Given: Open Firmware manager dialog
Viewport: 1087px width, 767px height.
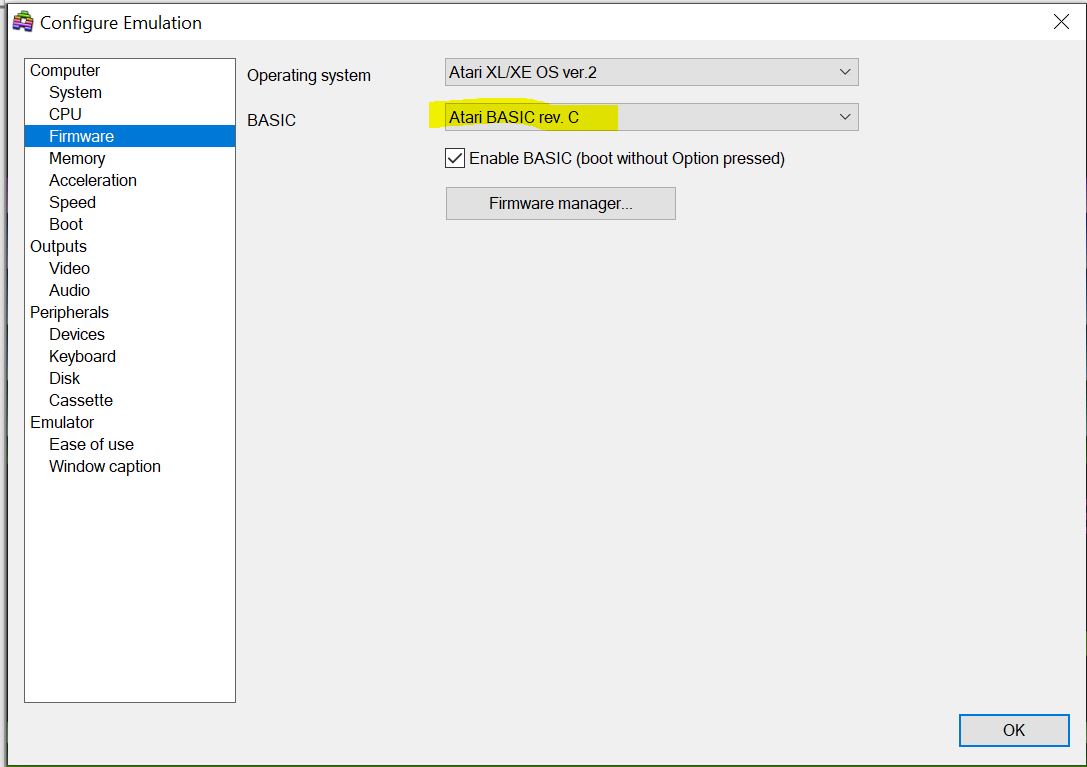Looking at the screenshot, I should pos(560,203).
